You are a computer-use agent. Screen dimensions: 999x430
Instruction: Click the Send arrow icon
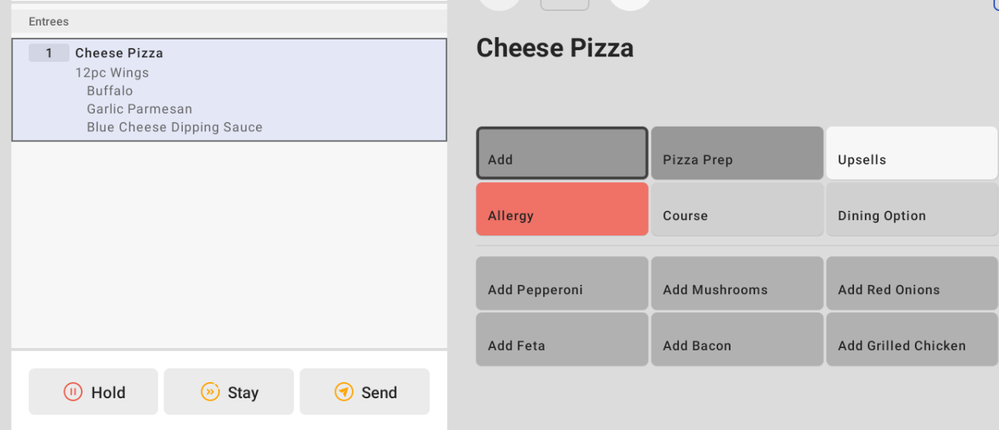pyautogui.click(x=344, y=392)
